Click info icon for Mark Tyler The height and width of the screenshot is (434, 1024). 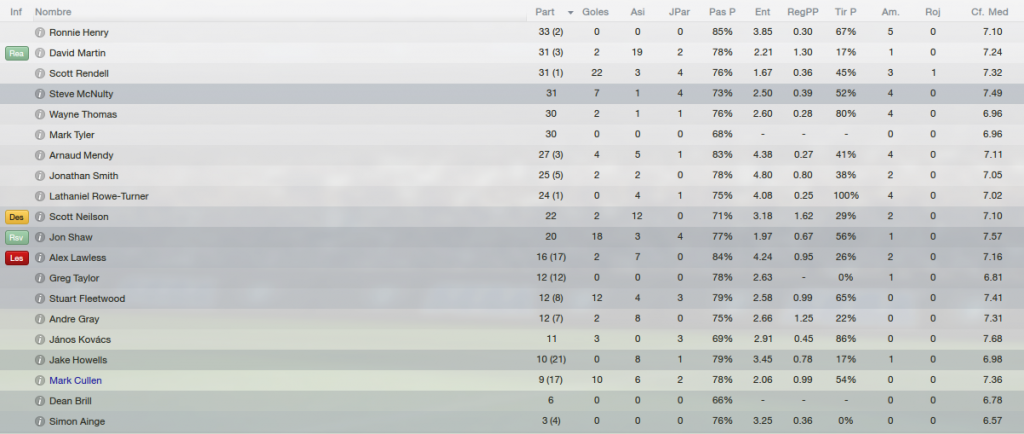40,135
